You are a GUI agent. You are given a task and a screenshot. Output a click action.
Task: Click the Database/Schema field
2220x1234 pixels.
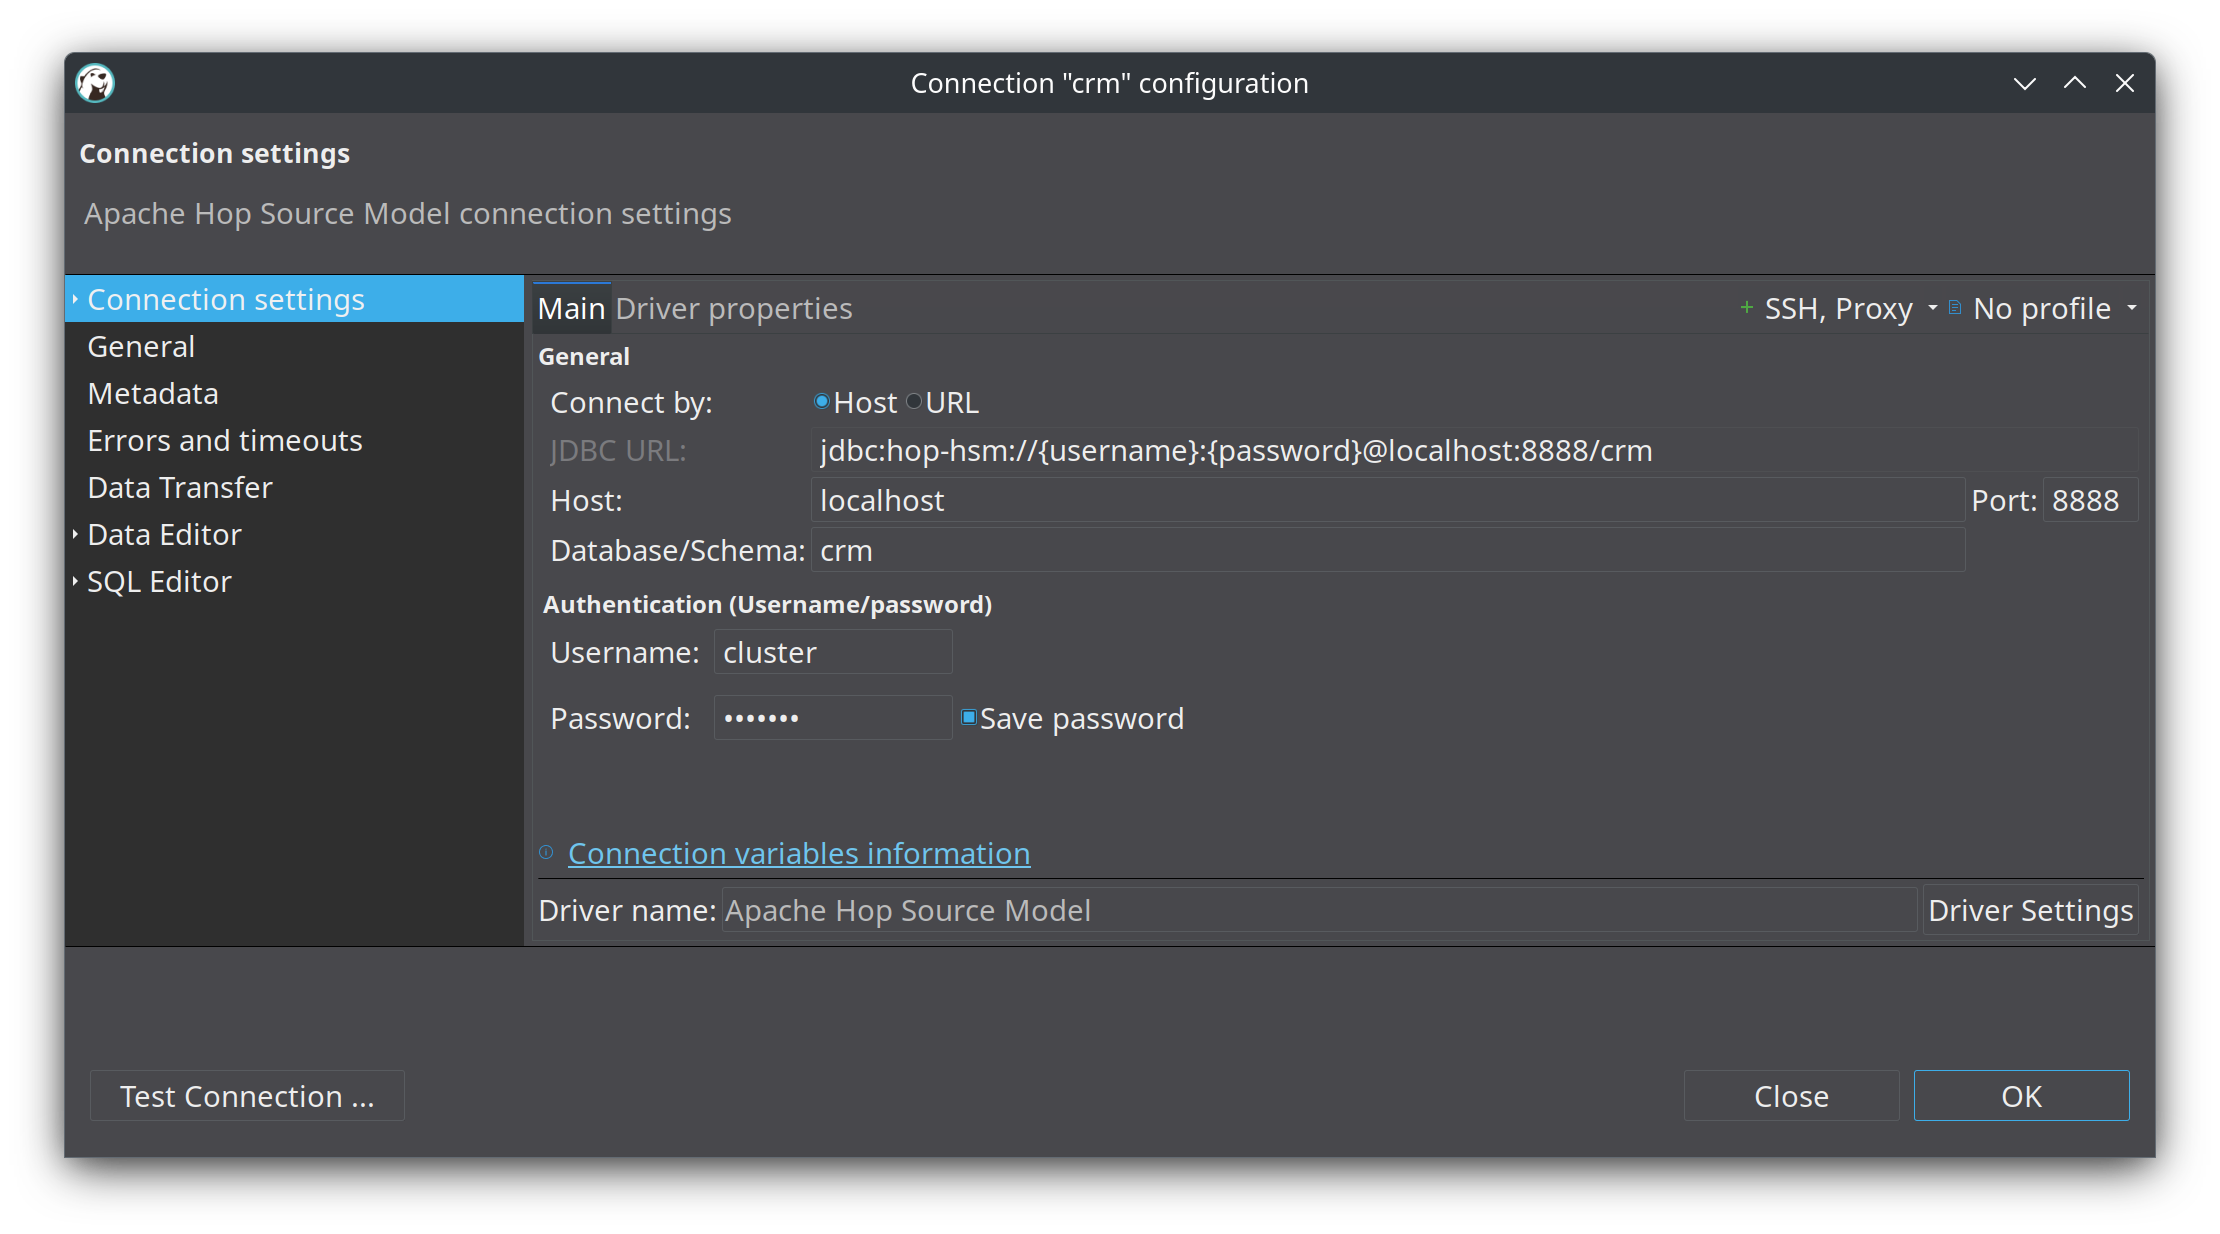[x=1388, y=551]
